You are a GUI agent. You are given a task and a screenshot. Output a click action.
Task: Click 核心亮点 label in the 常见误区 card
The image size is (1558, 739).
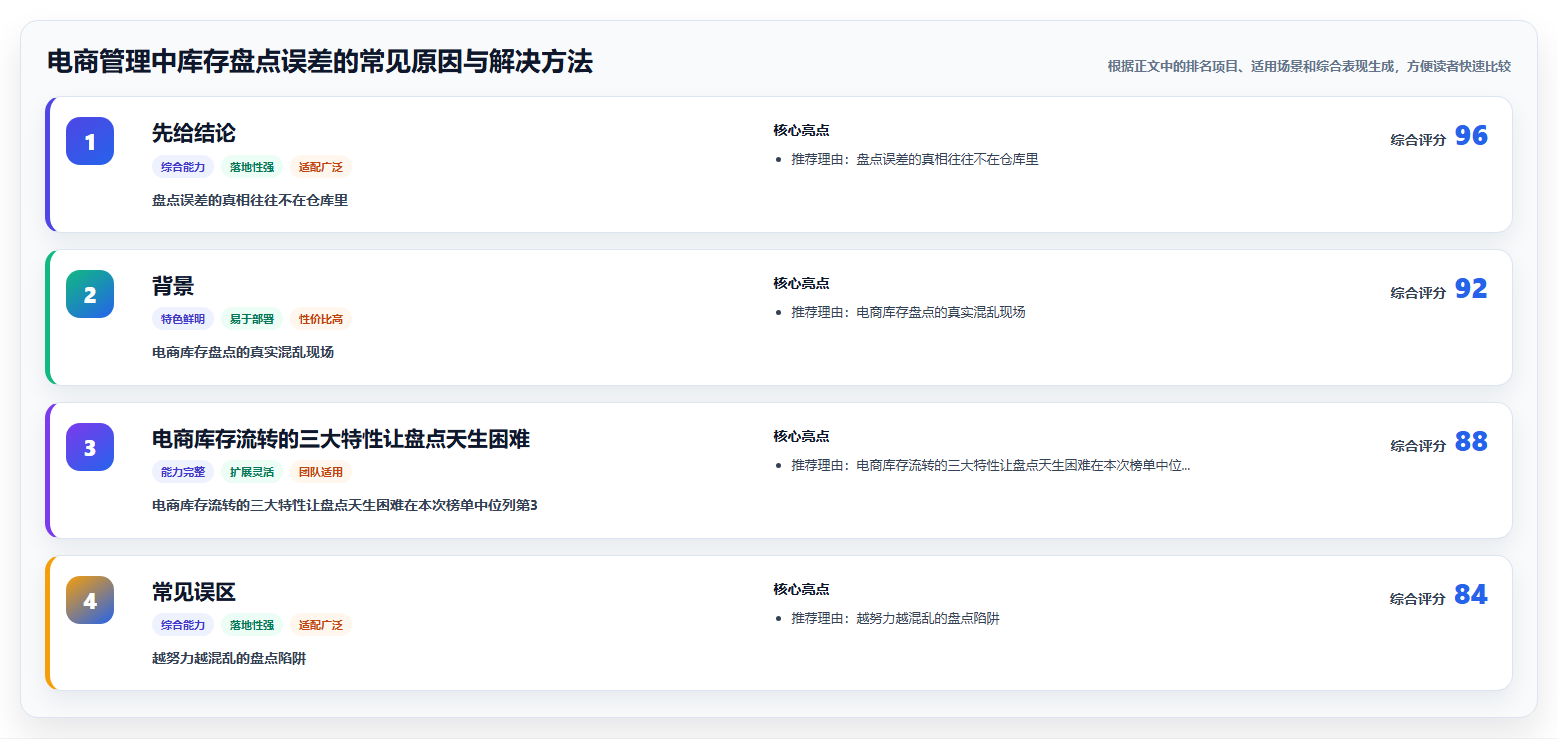801,589
